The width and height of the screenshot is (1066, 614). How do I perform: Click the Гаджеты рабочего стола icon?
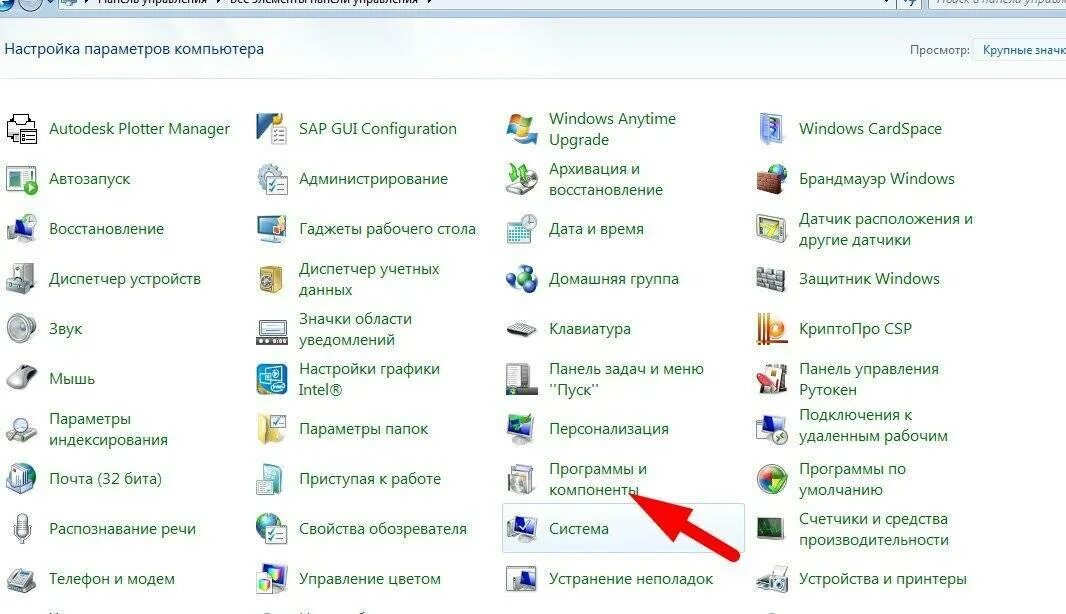(272, 228)
